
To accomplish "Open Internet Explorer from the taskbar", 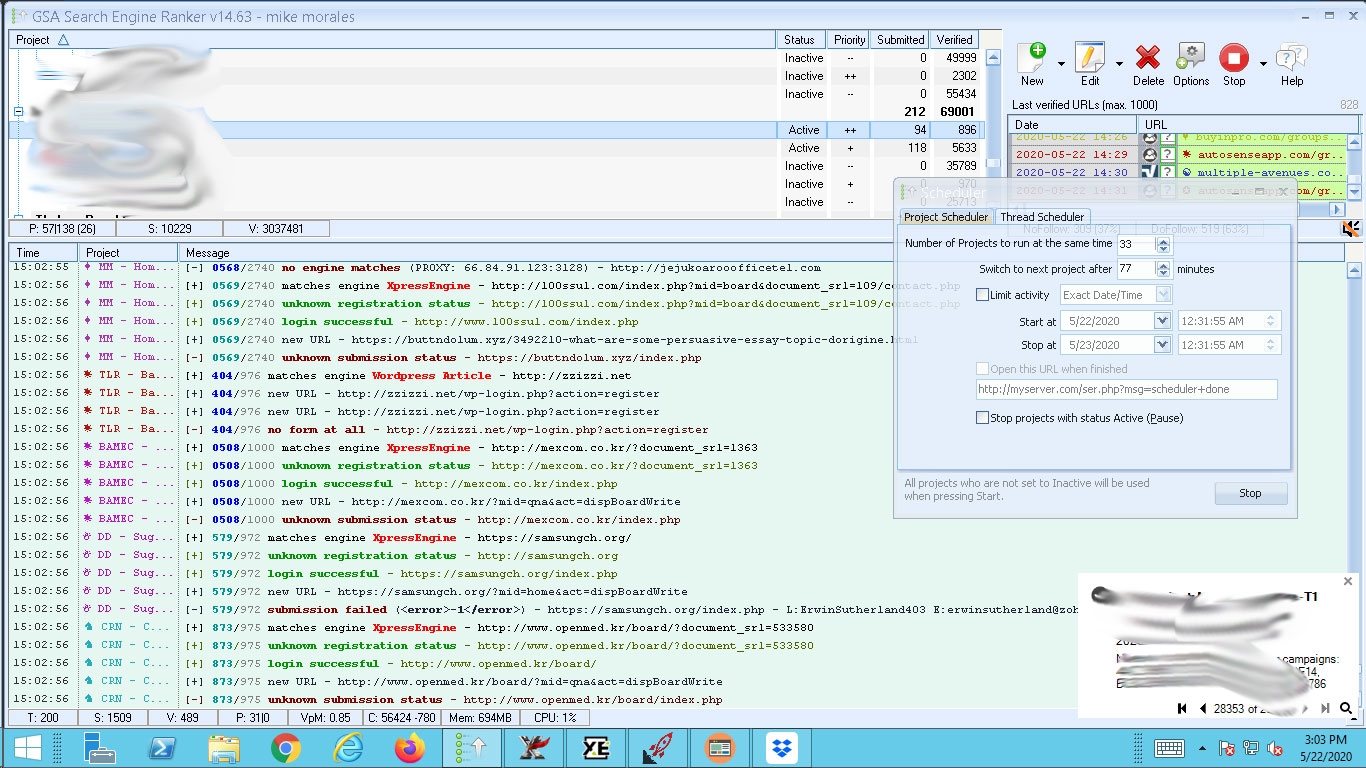I will click(x=347, y=748).
